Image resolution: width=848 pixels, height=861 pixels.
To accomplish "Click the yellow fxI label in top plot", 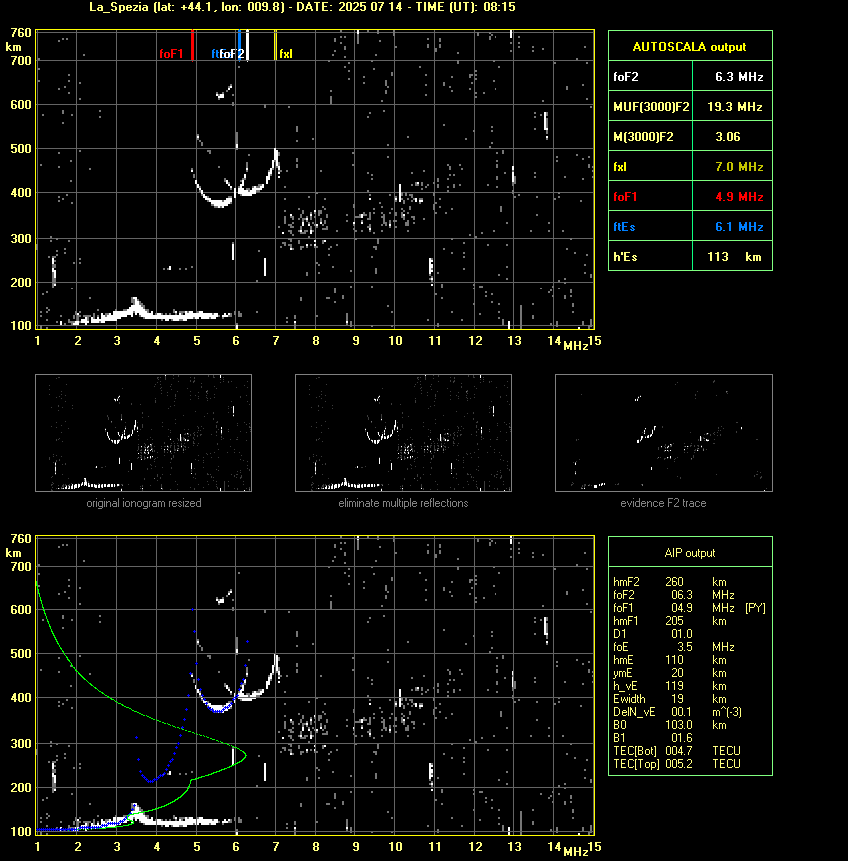I will [x=286, y=54].
